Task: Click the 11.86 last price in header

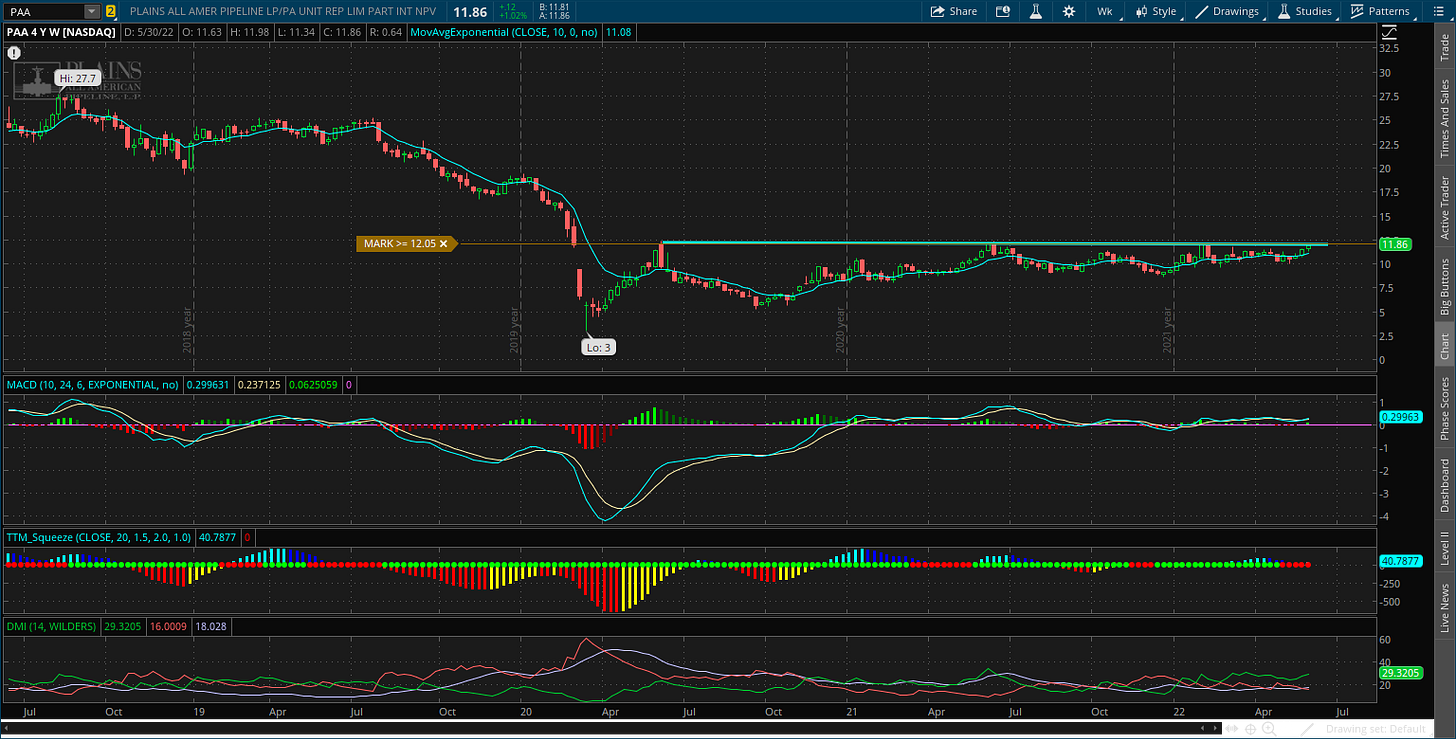Action: [x=468, y=11]
